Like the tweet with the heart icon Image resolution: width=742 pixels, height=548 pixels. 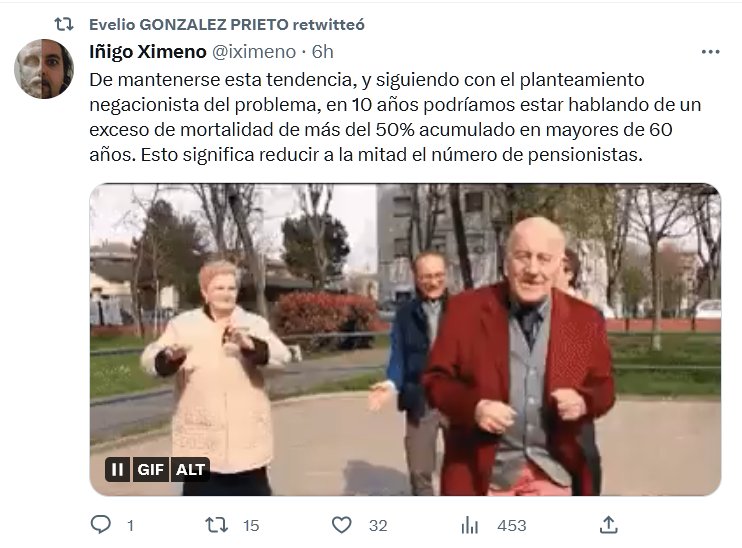pos(342,525)
